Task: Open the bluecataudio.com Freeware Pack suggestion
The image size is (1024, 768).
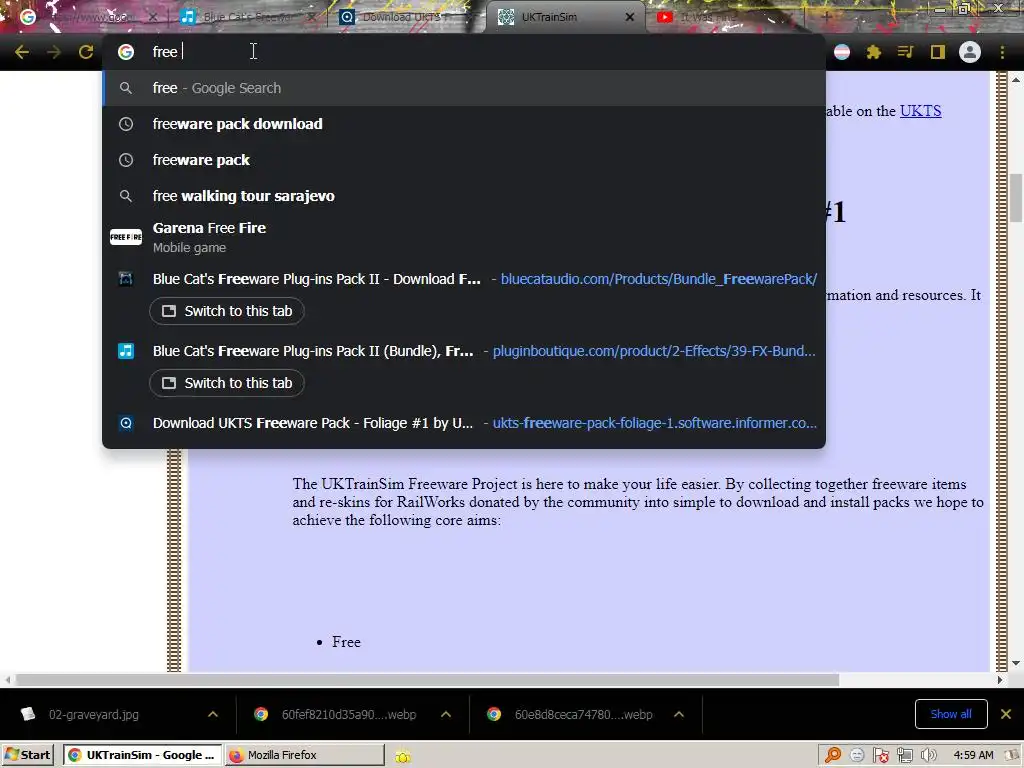Action: coord(464,280)
